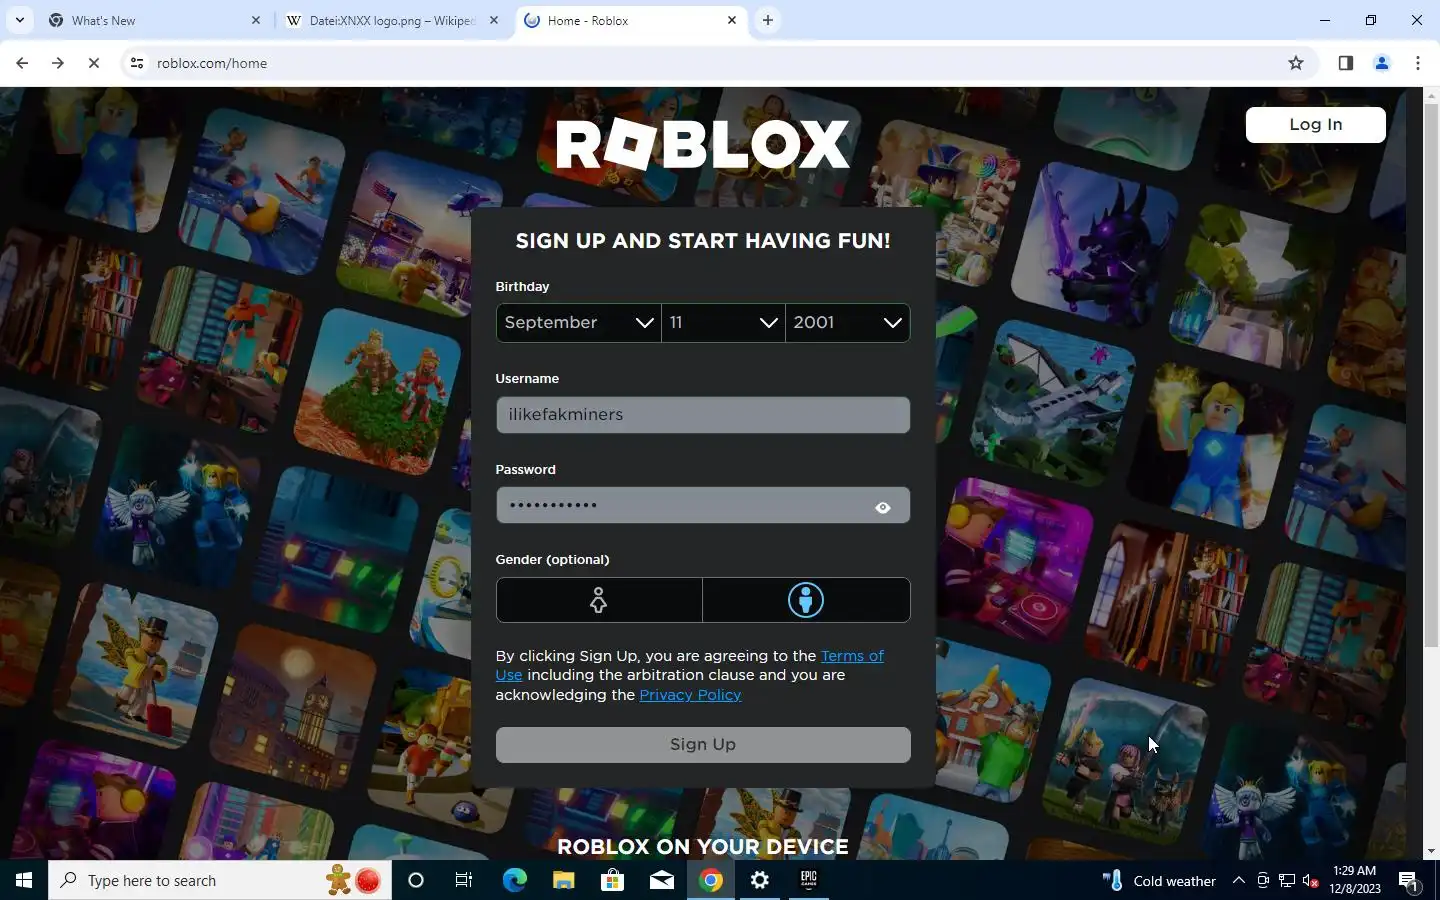Image resolution: width=1440 pixels, height=900 pixels.
Task: View site information icon in address bar
Action: pyautogui.click(x=137, y=63)
